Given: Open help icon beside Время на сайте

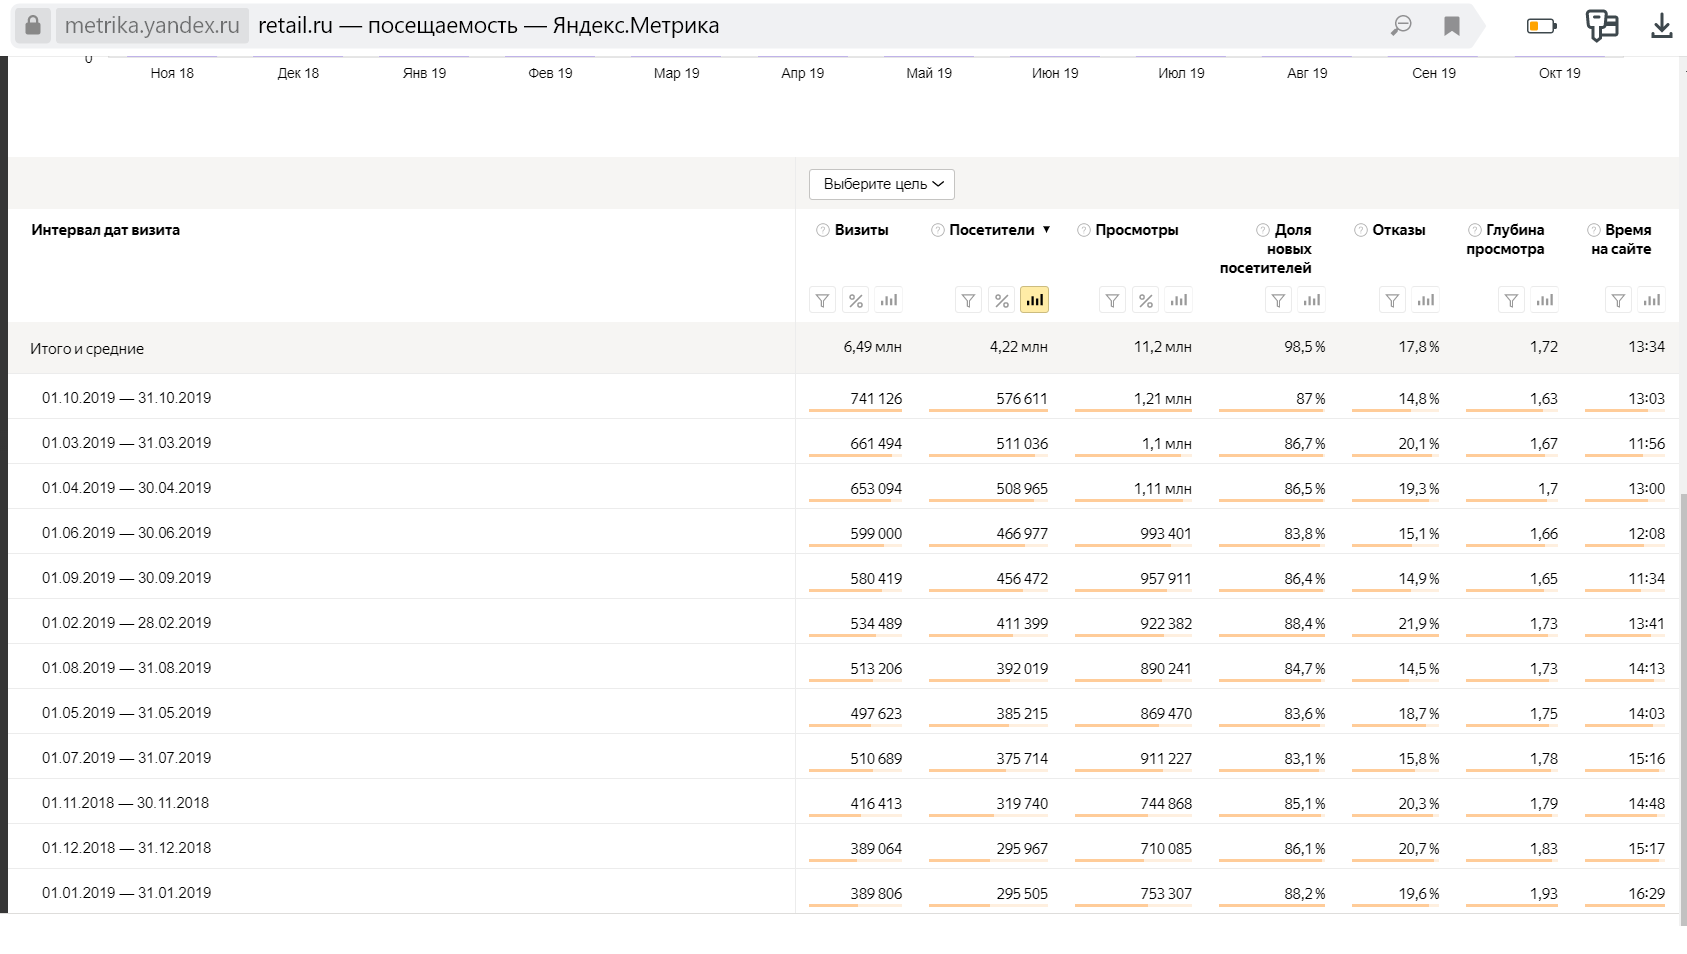Looking at the screenshot, I should pyautogui.click(x=1594, y=230).
